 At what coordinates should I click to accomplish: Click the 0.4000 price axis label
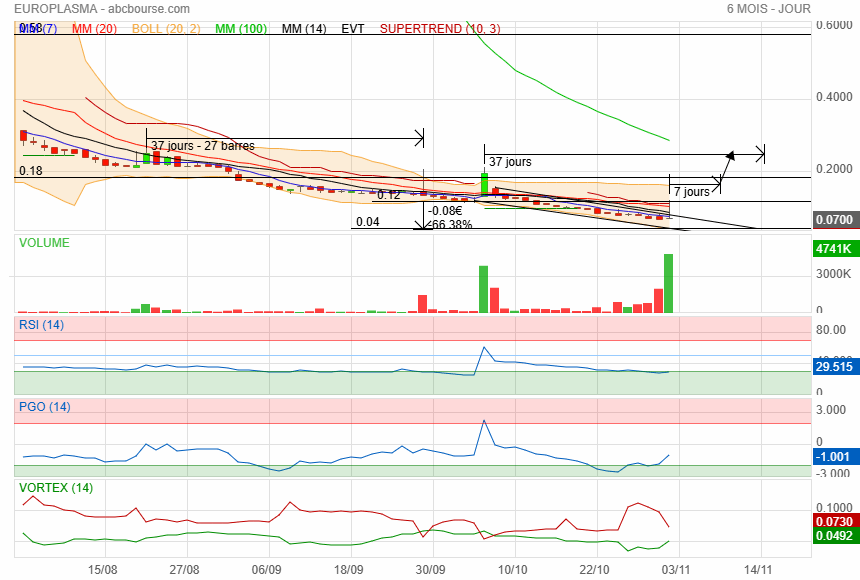click(x=834, y=97)
